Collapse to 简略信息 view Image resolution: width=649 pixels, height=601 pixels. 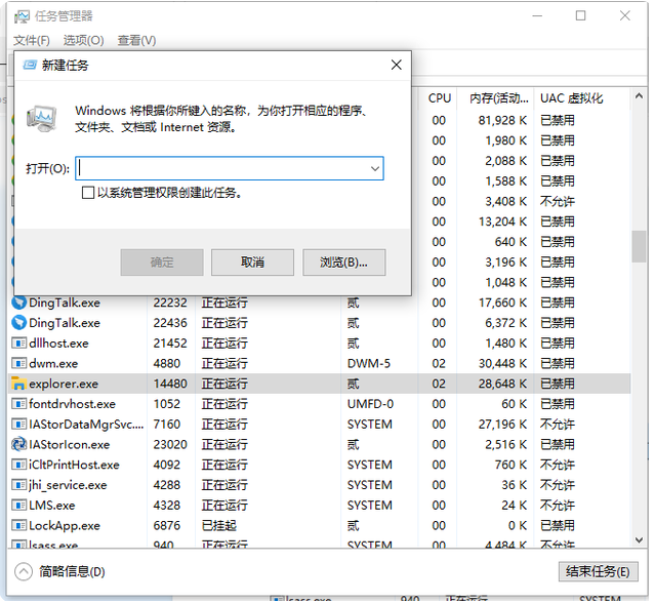tap(23, 572)
